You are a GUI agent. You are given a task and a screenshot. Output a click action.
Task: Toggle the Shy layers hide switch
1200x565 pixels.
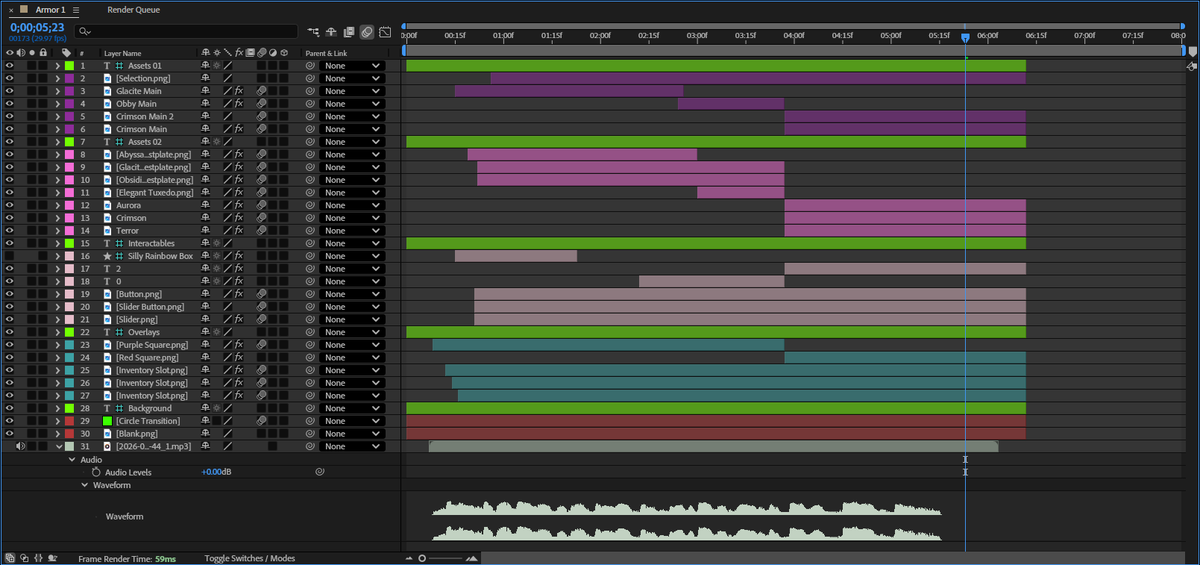331,32
